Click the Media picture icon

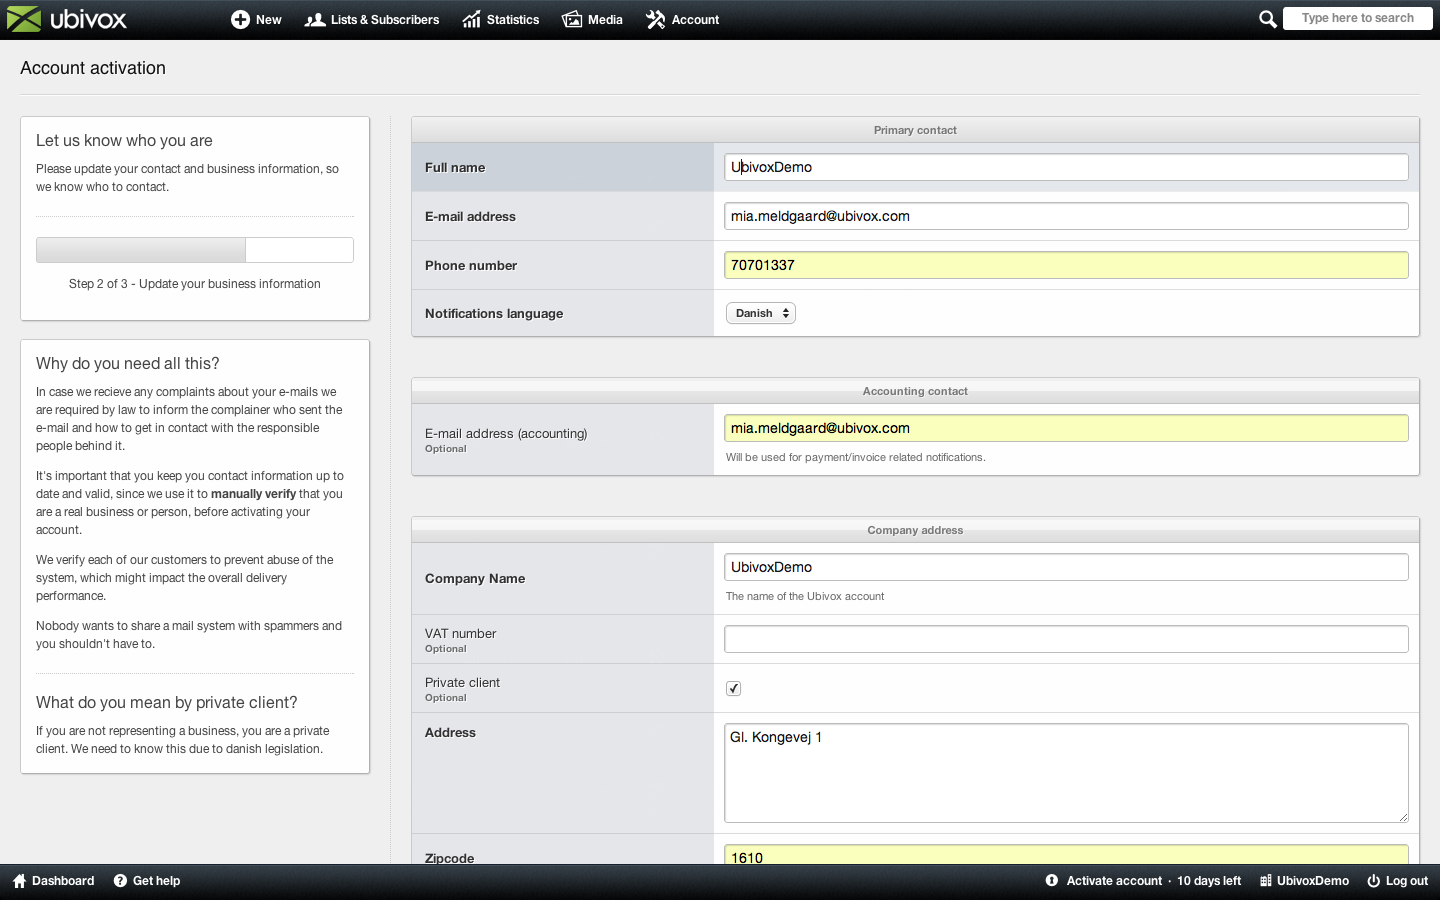(x=572, y=19)
